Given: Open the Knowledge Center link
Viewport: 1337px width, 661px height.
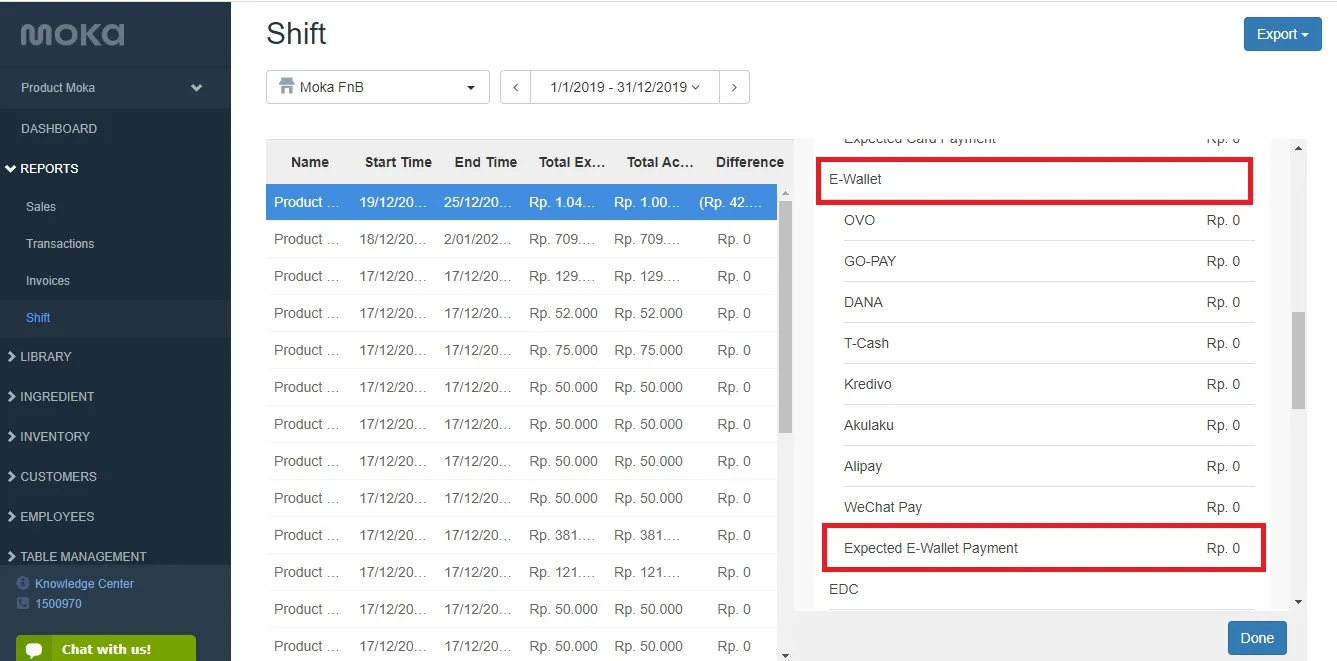Looking at the screenshot, I should pyautogui.click(x=84, y=584).
